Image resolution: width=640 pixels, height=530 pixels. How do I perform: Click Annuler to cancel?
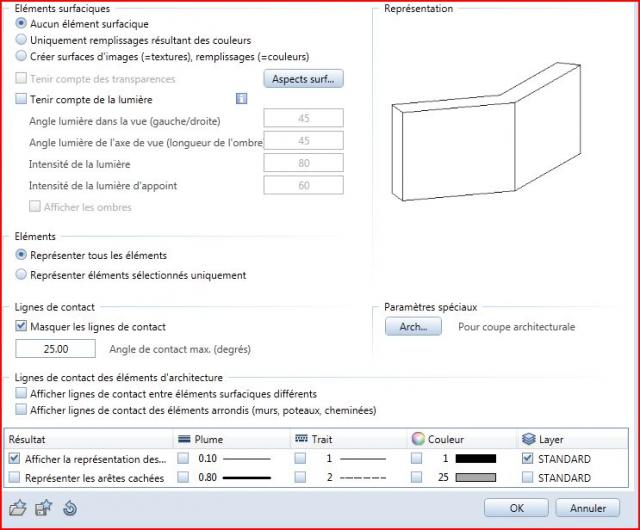[x=588, y=508]
